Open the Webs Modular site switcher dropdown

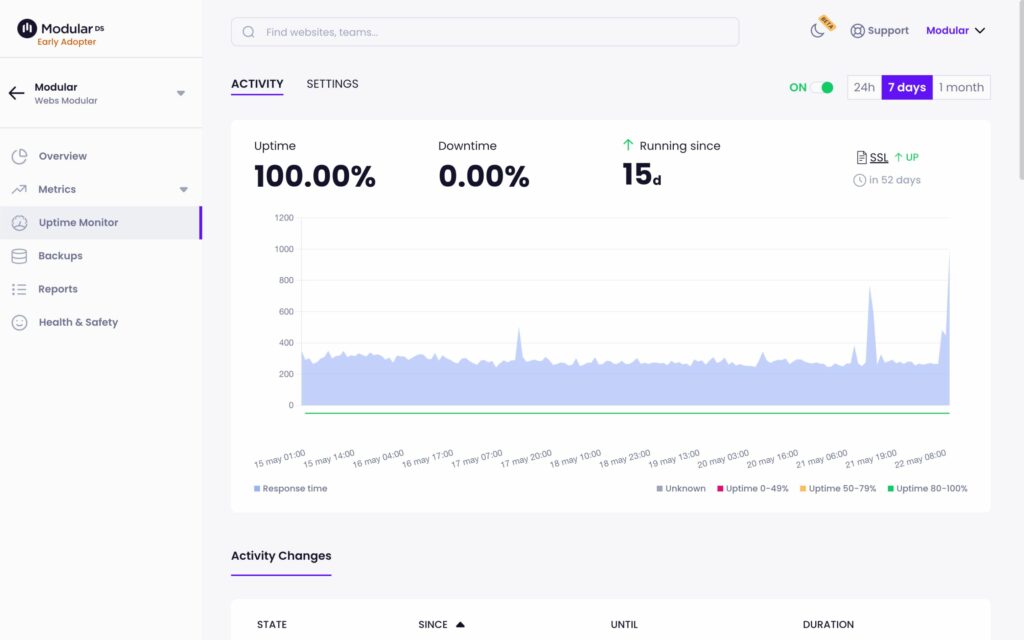181,93
